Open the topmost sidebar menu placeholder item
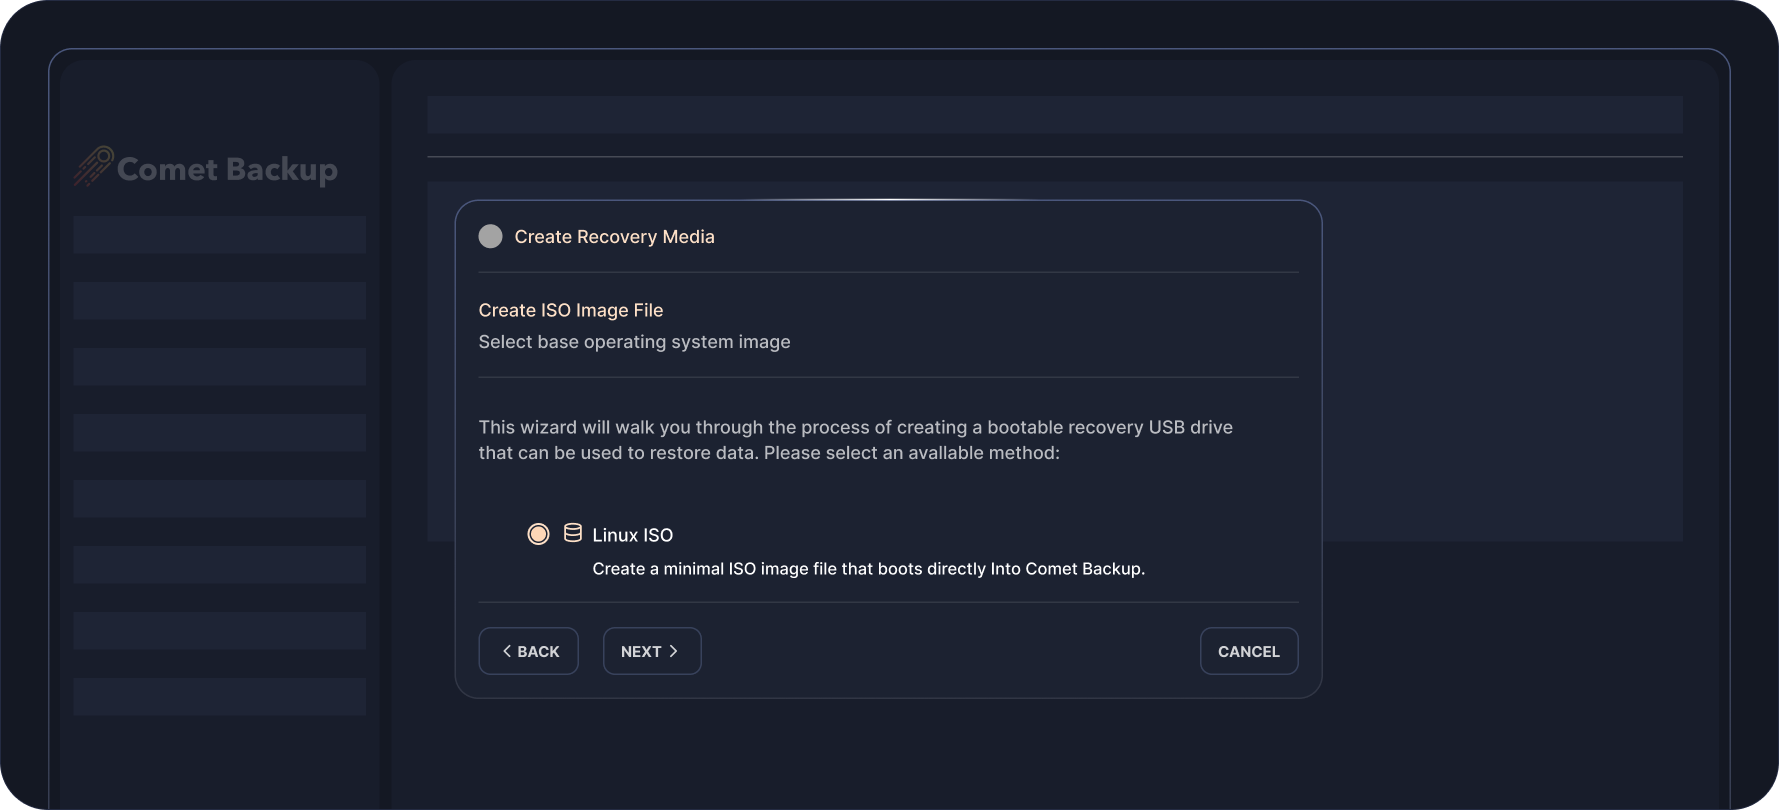The height and width of the screenshot is (810, 1779). point(219,235)
